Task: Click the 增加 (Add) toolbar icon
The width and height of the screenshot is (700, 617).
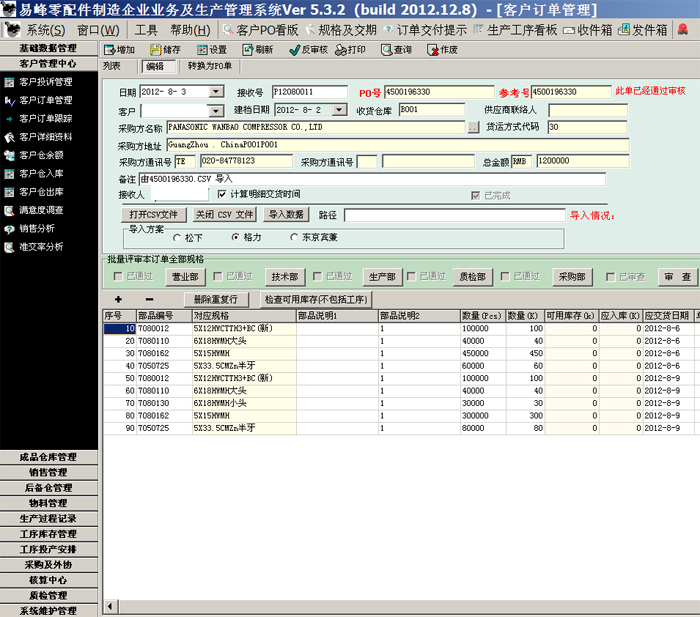Action: coord(119,49)
